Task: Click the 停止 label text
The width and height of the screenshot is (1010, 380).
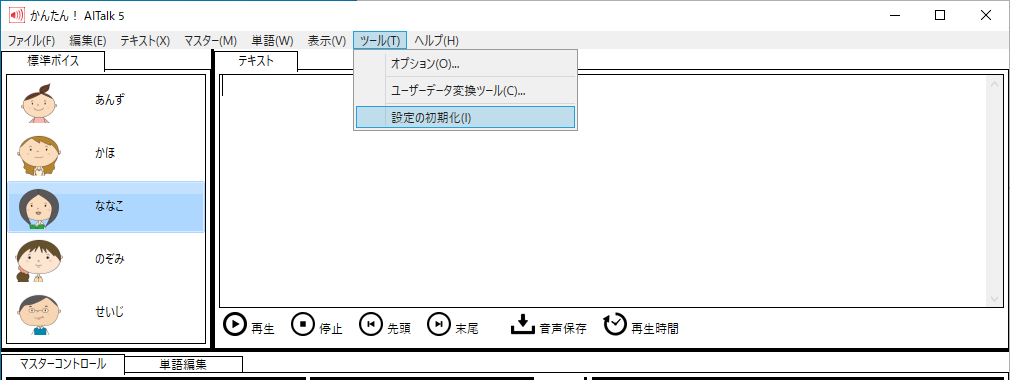Action: pyautogui.click(x=330, y=329)
